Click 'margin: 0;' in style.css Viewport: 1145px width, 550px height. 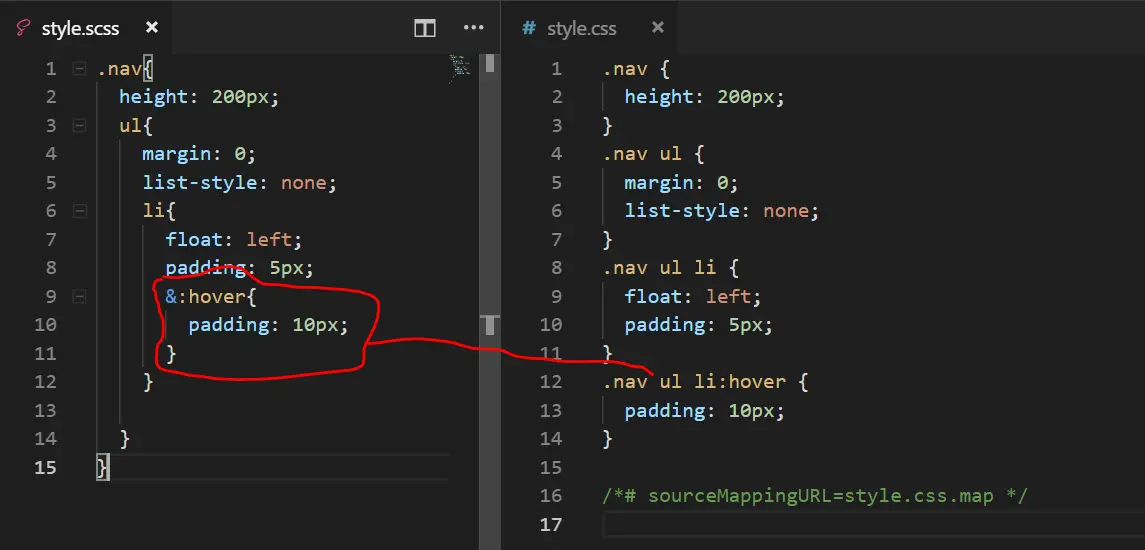[681, 183]
